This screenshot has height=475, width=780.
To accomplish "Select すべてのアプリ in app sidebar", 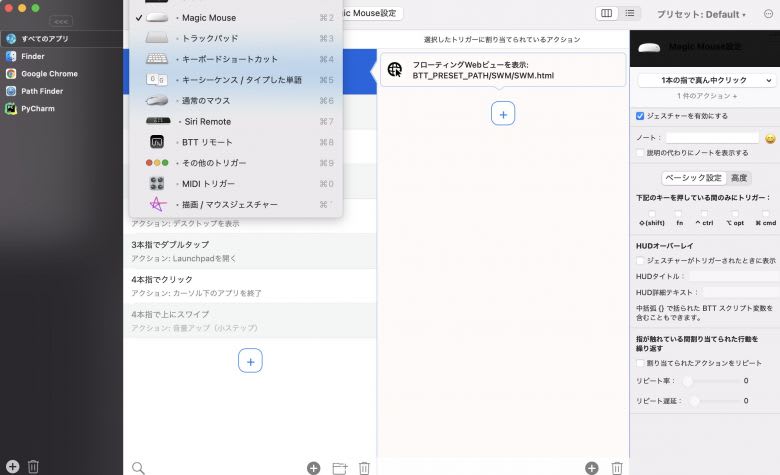I will click(x=62, y=39).
